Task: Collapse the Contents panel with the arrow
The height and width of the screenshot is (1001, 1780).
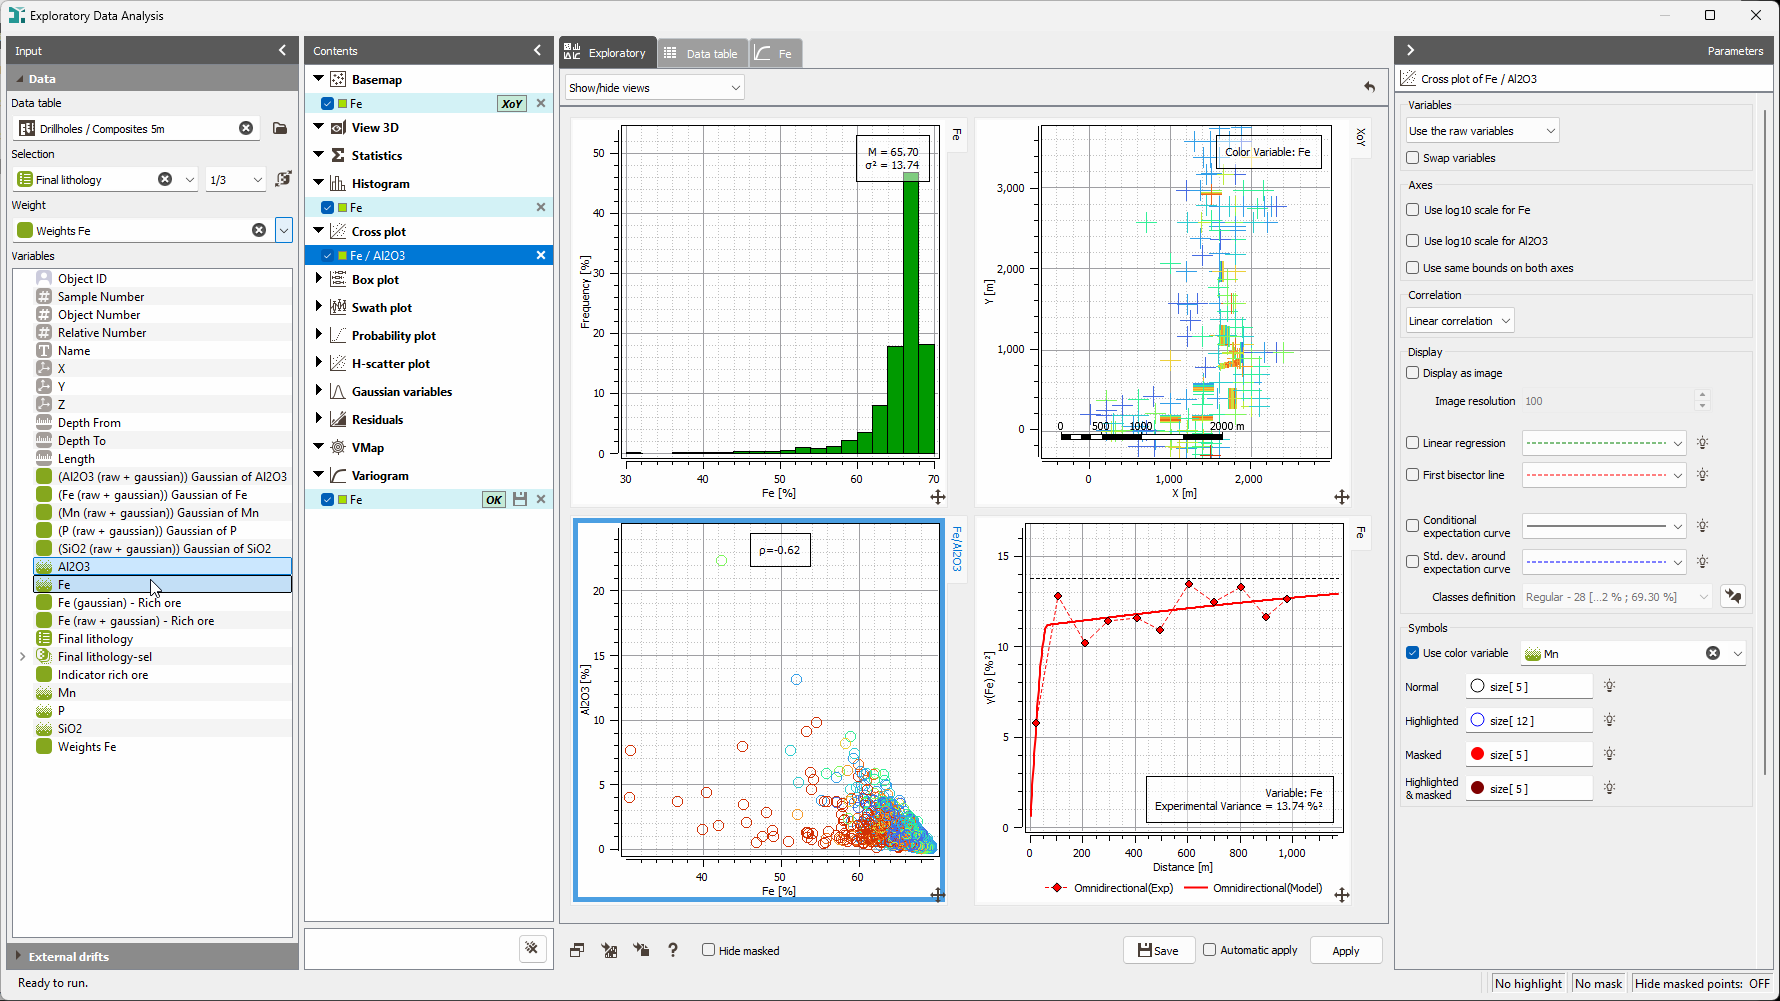Action: pos(537,50)
